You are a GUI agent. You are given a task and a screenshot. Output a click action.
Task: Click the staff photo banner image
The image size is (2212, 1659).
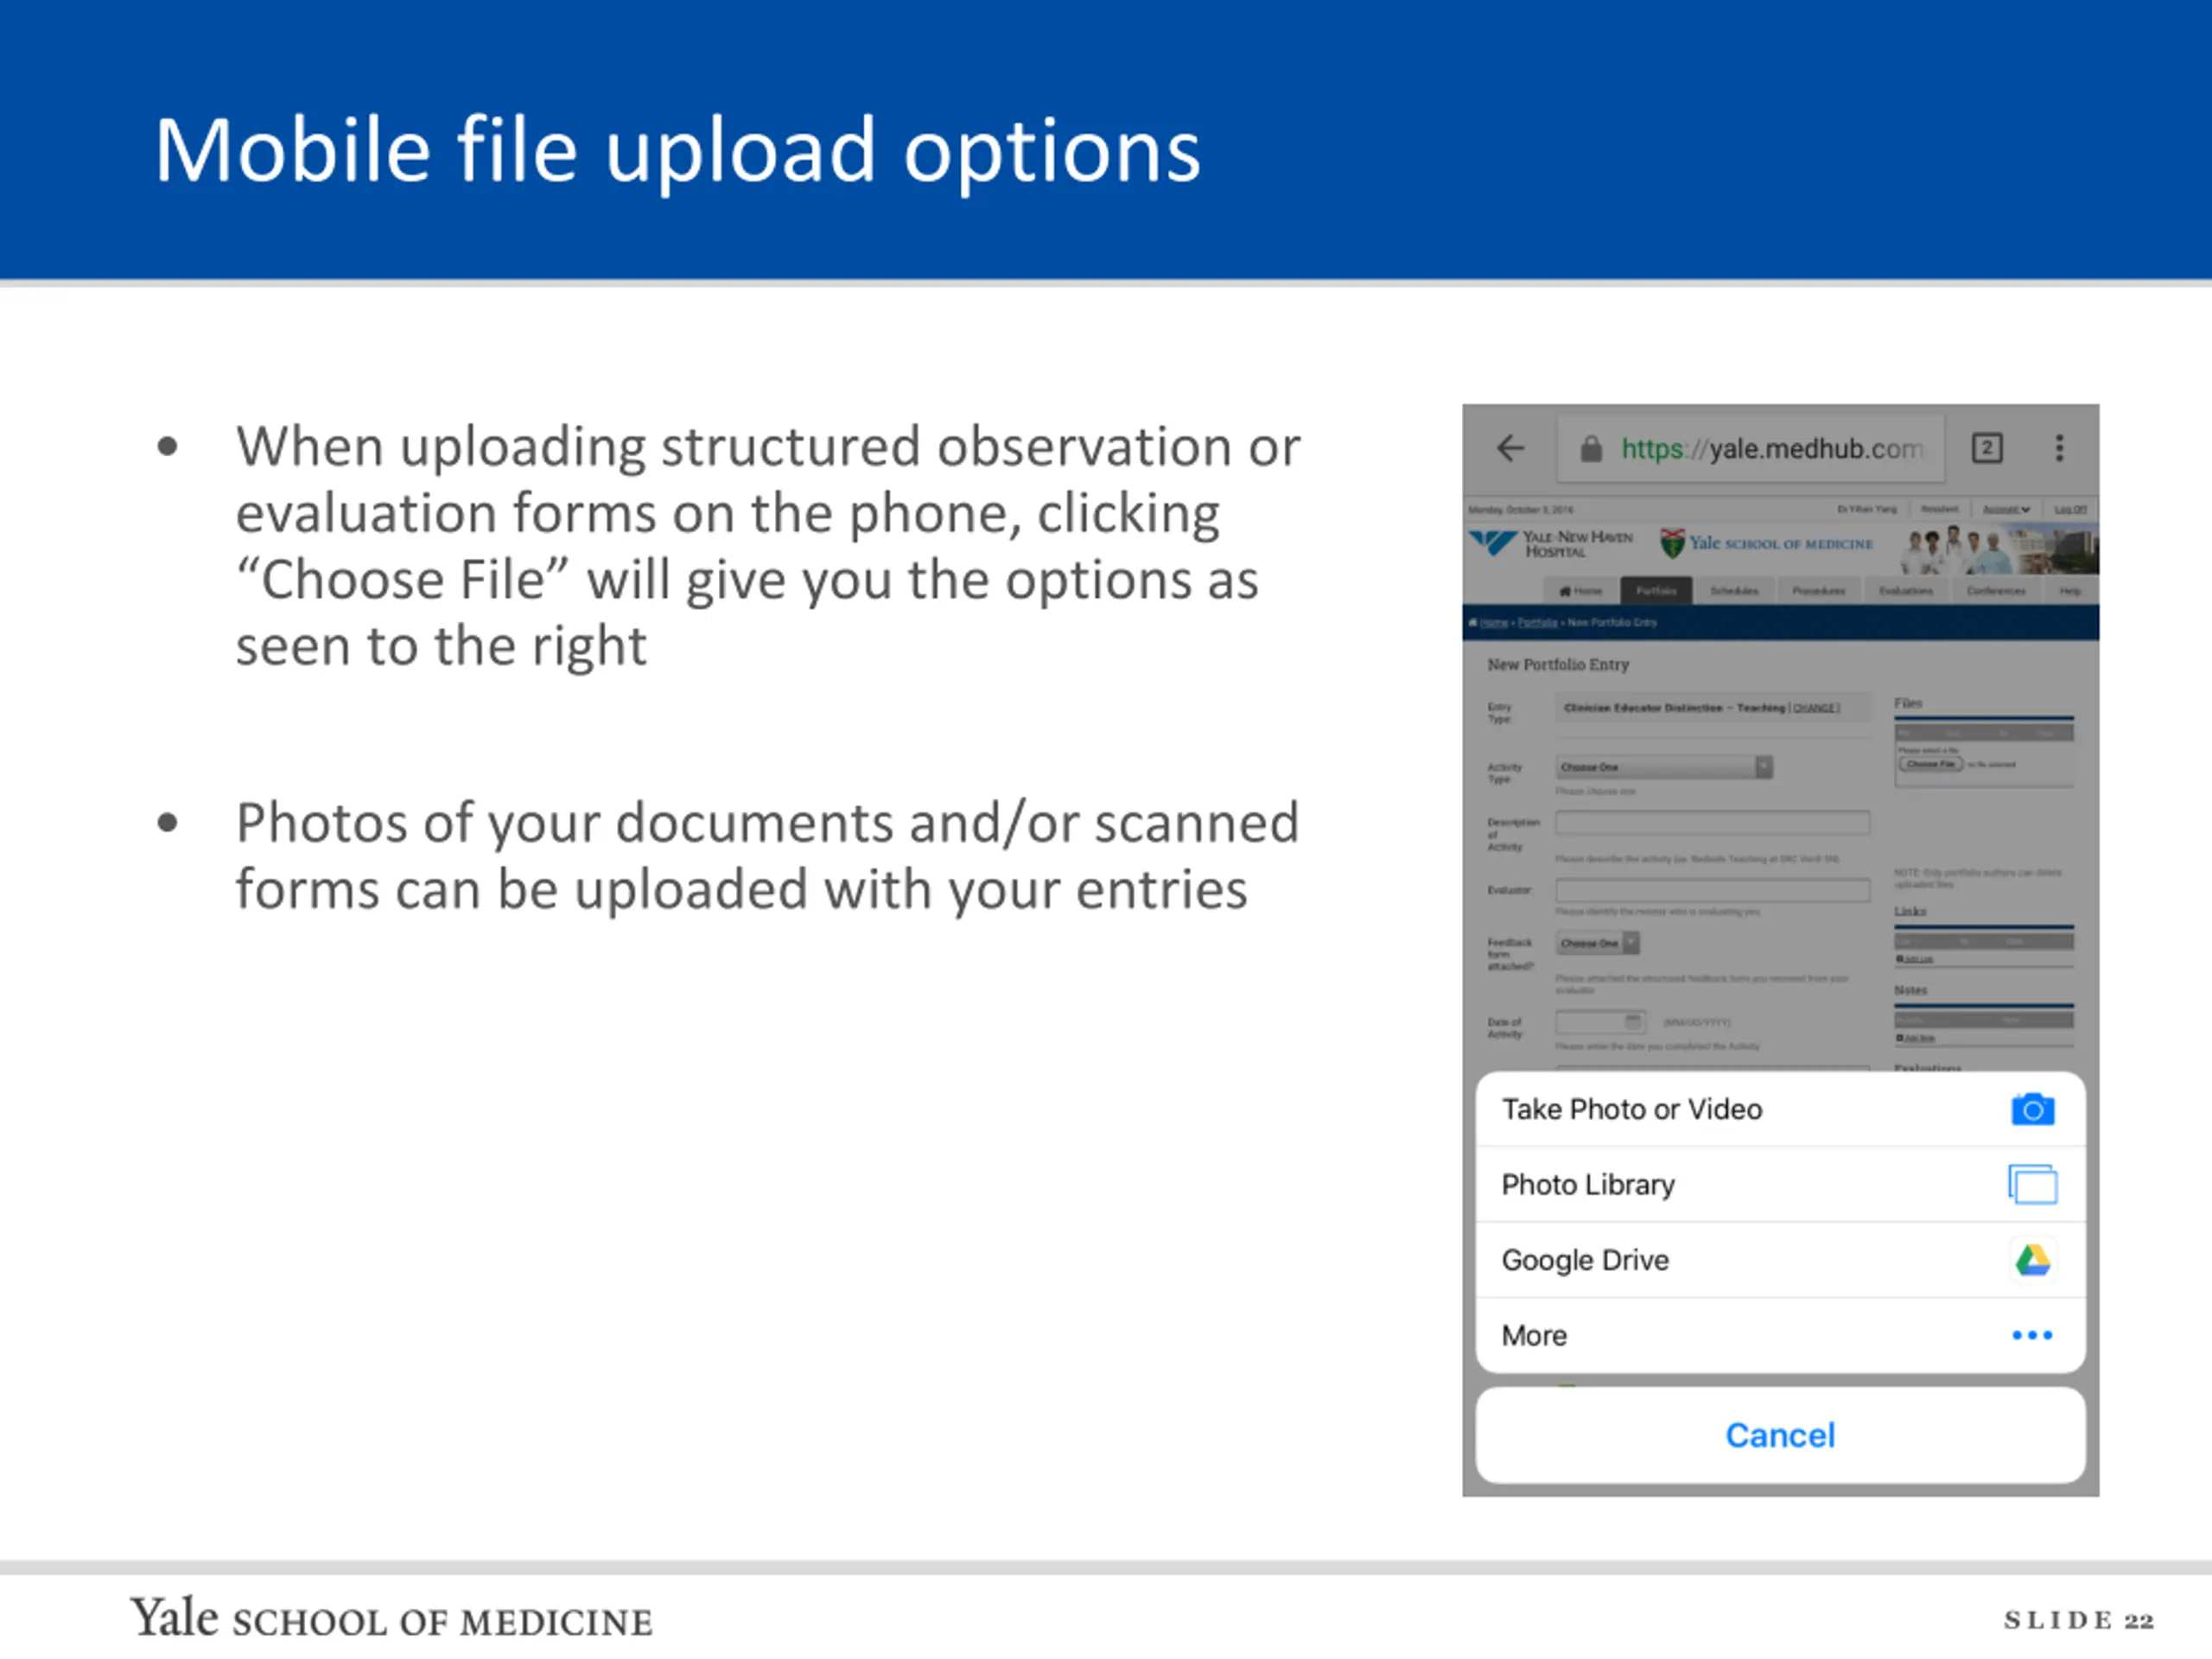tap(1998, 548)
